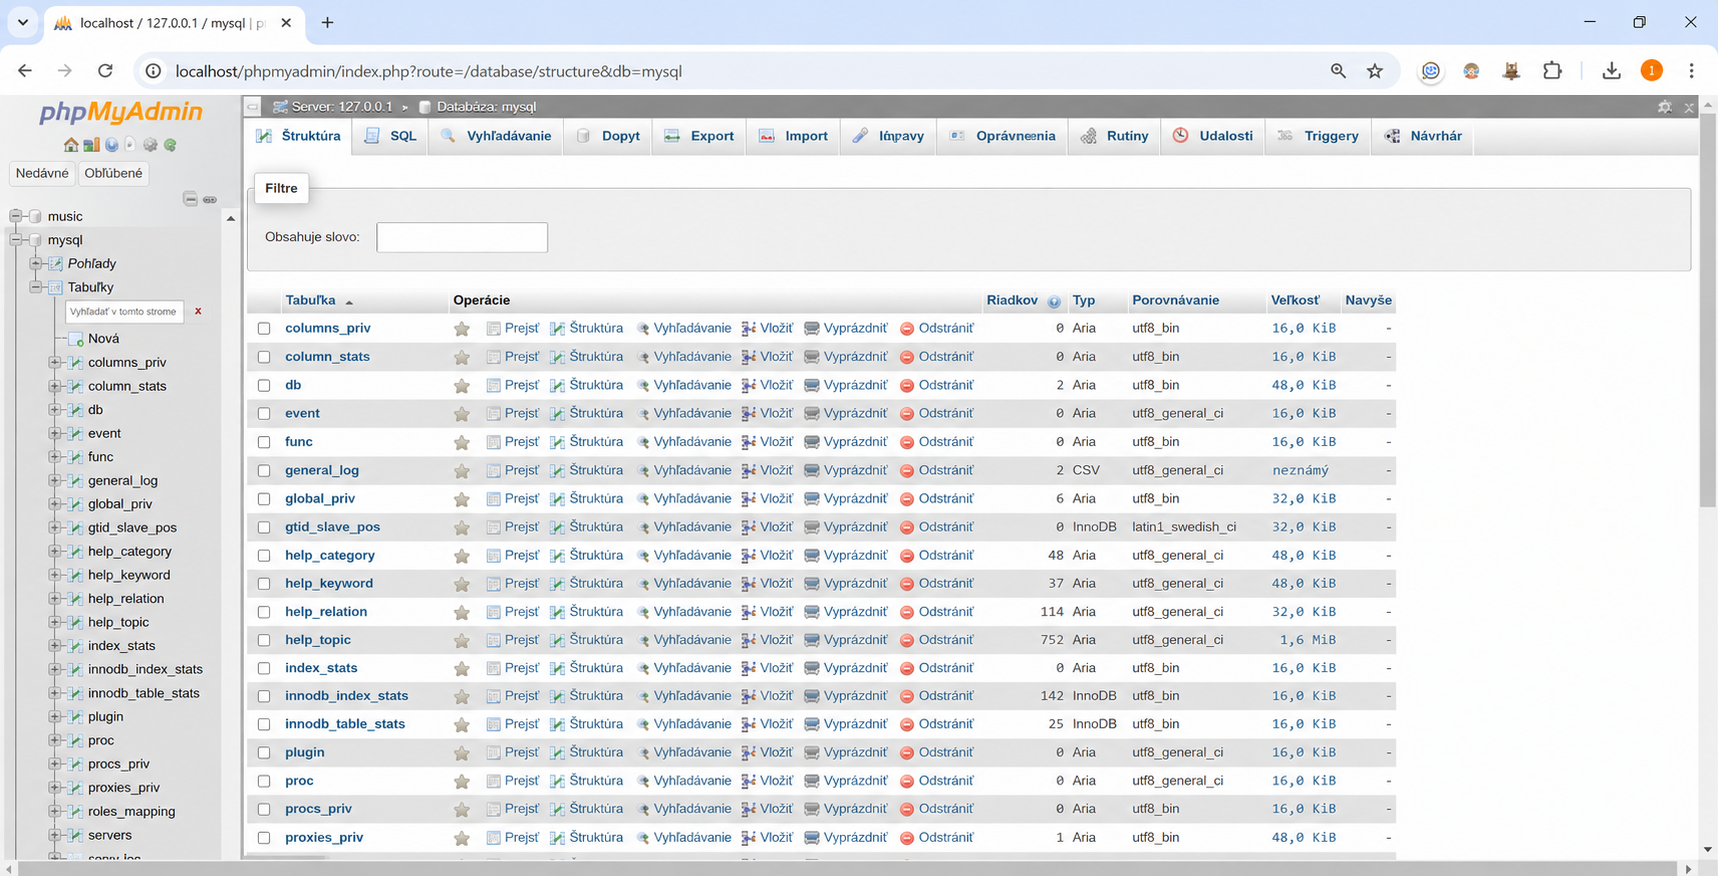Expand the Pohľady tree node
Image resolution: width=1718 pixels, height=876 pixels.
click(35, 264)
